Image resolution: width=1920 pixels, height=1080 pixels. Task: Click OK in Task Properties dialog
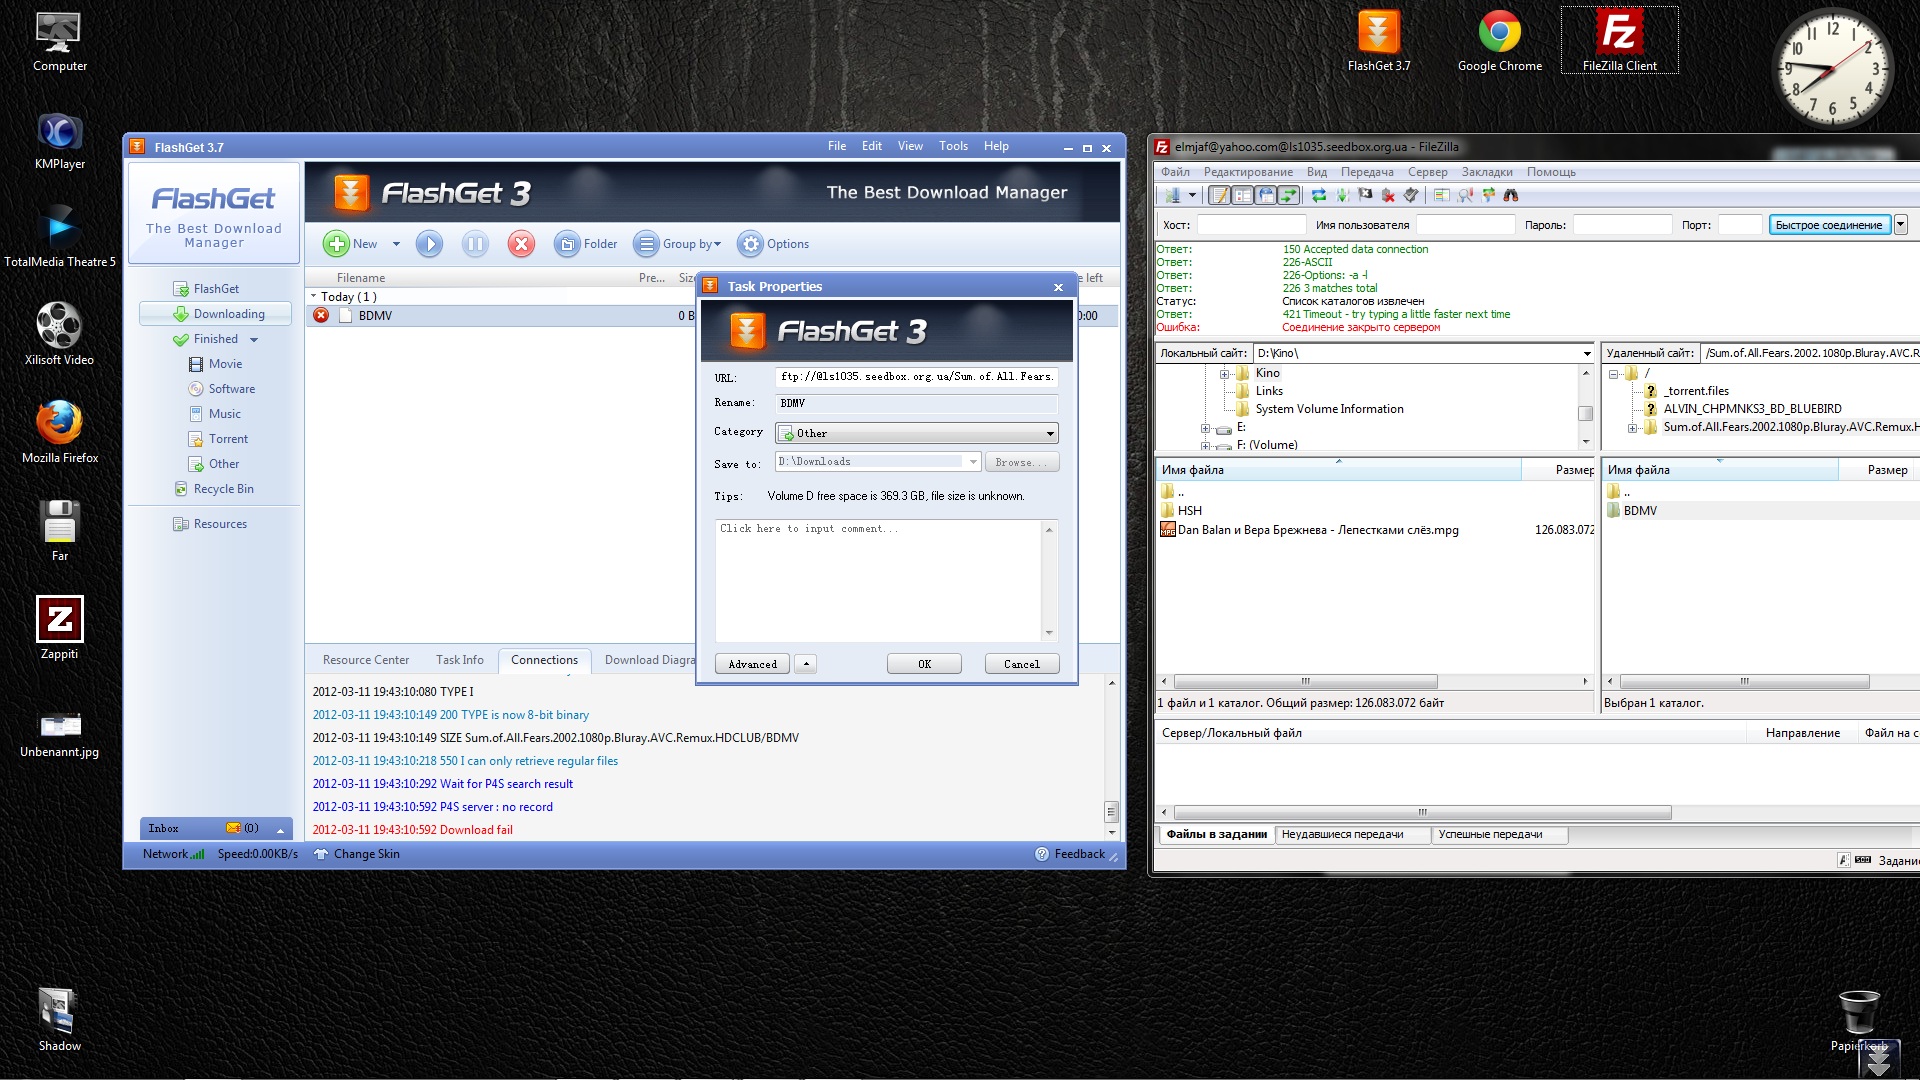pos(924,664)
